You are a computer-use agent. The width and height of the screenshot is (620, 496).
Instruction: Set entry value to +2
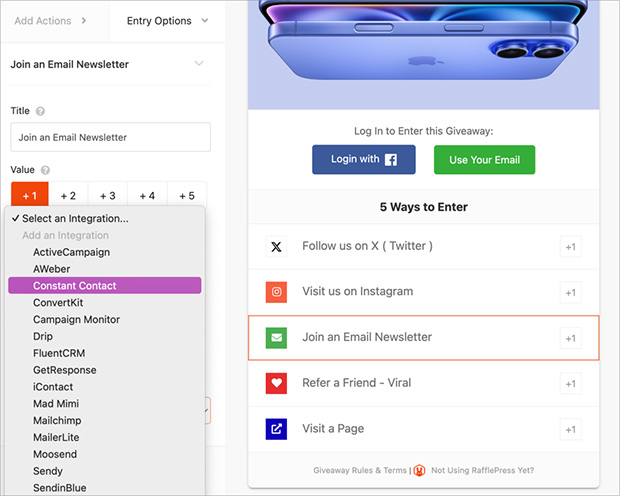[x=68, y=195]
